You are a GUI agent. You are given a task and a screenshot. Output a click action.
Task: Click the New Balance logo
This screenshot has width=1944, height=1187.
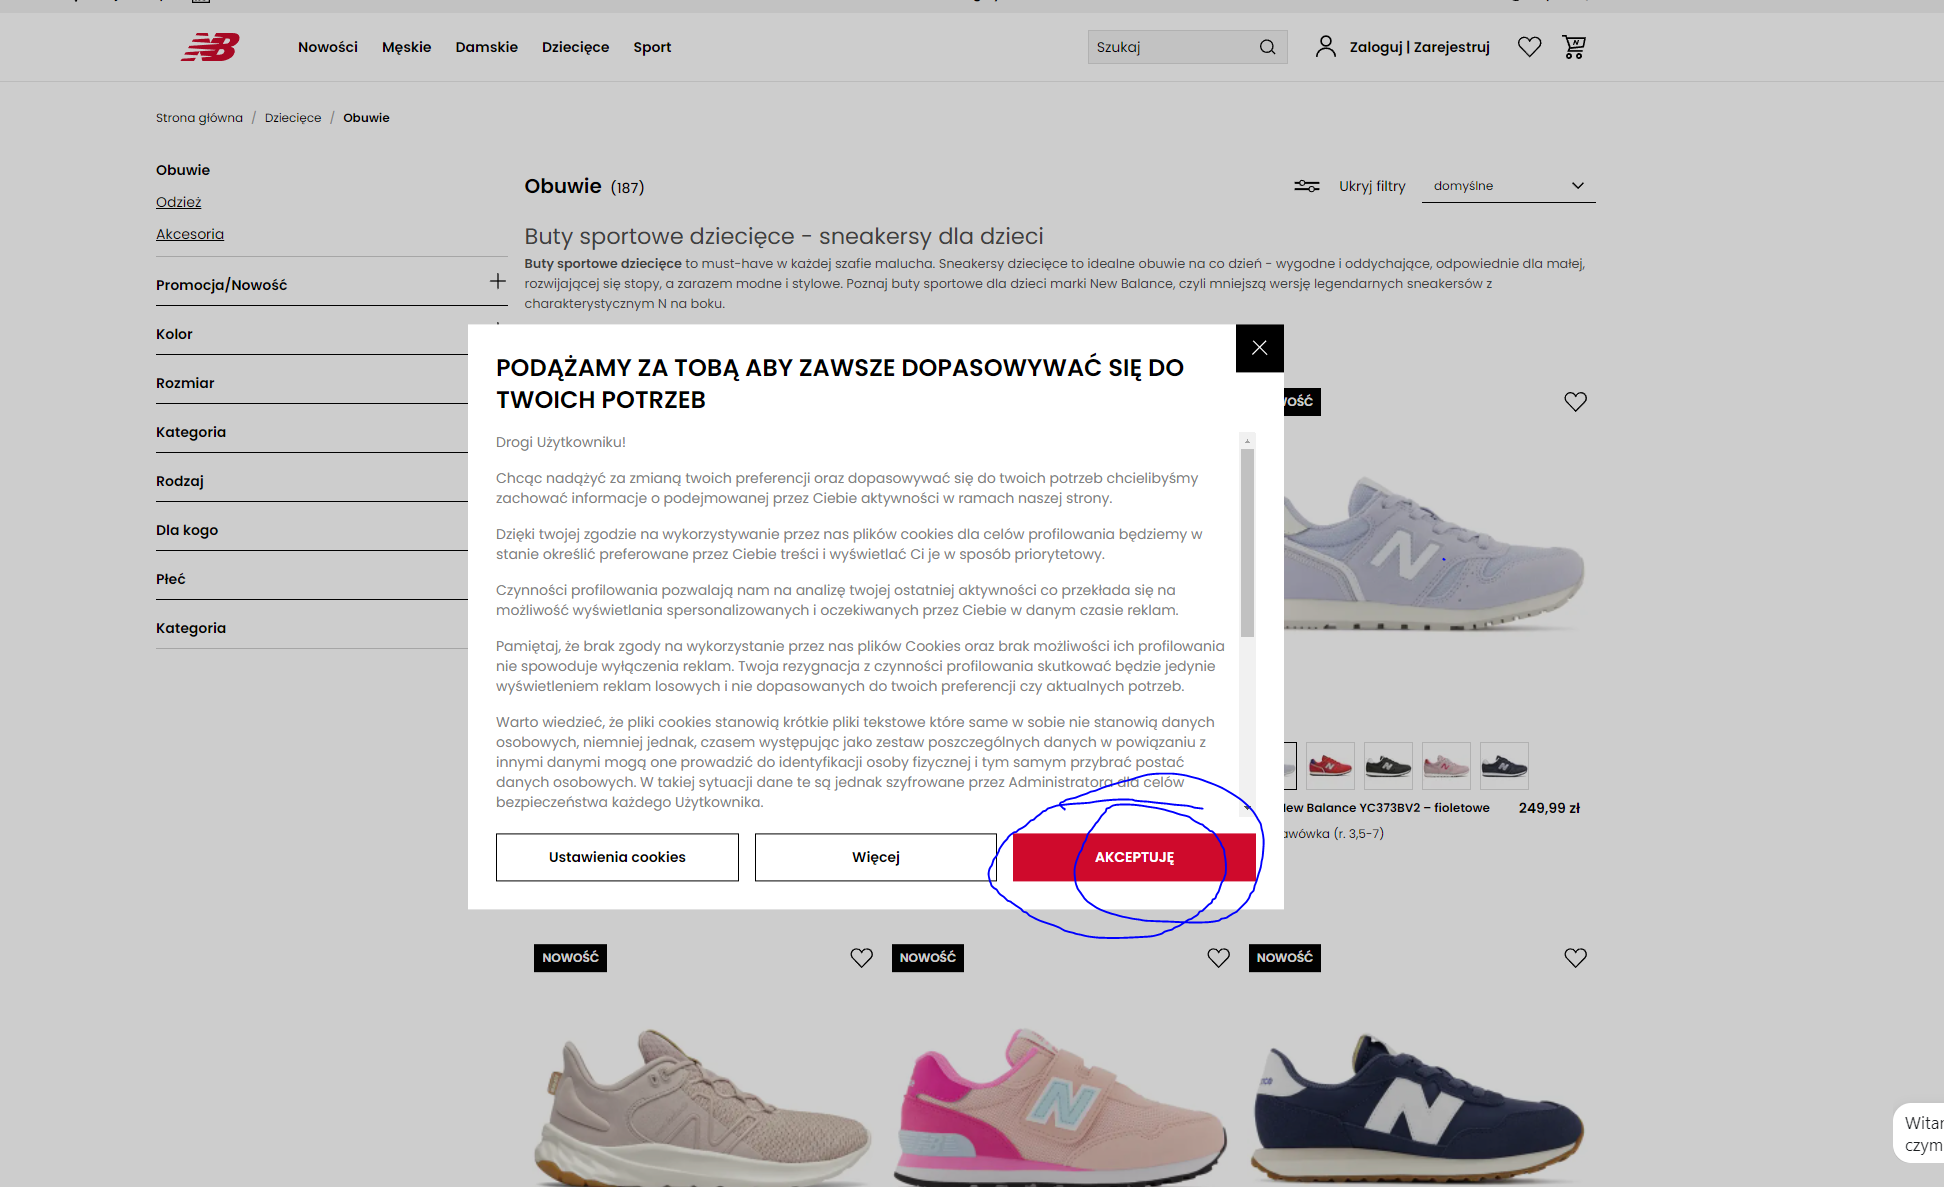210,47
